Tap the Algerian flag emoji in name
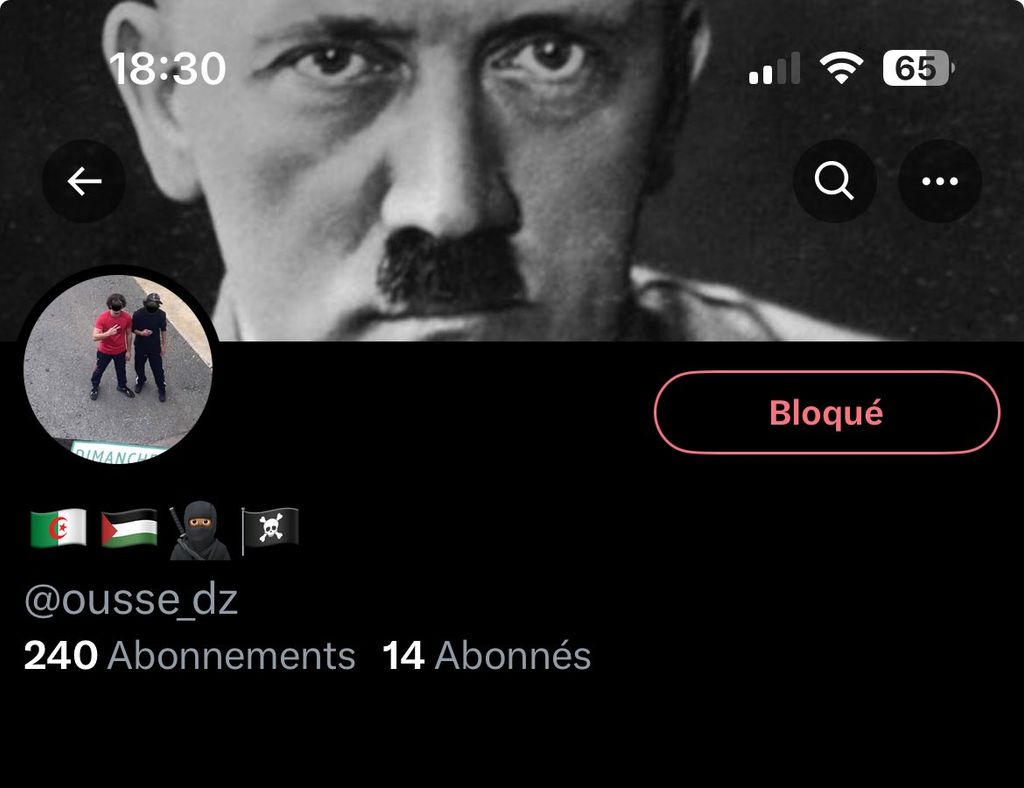 tap(59, 528)
